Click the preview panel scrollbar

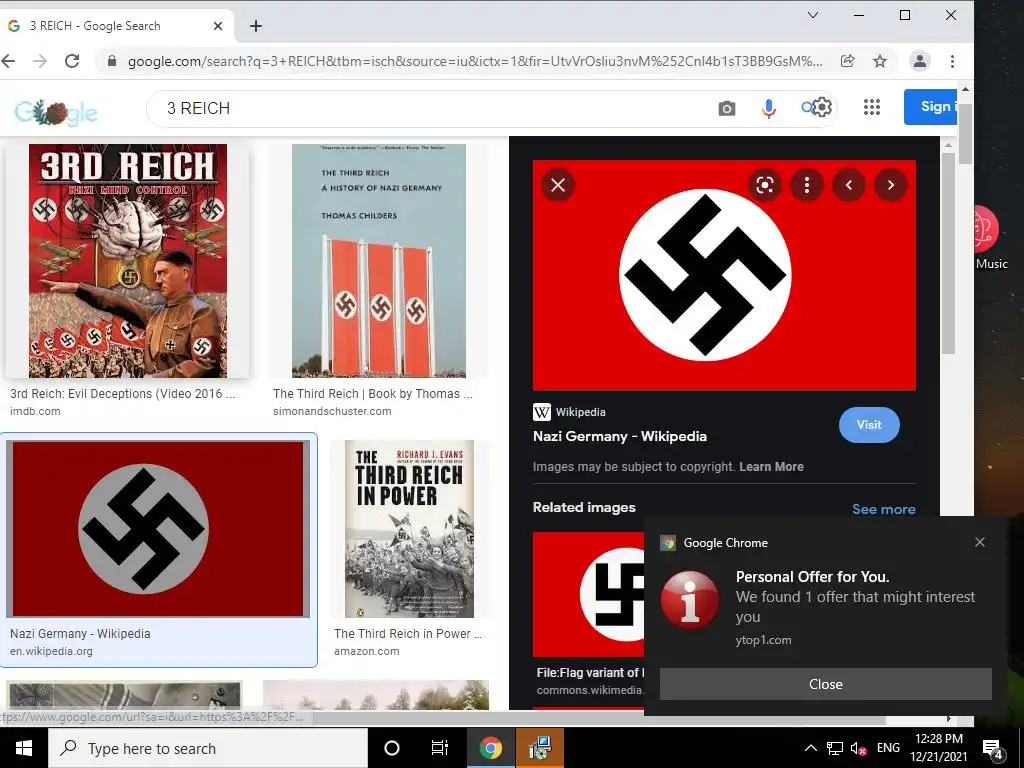click(948, 255)
